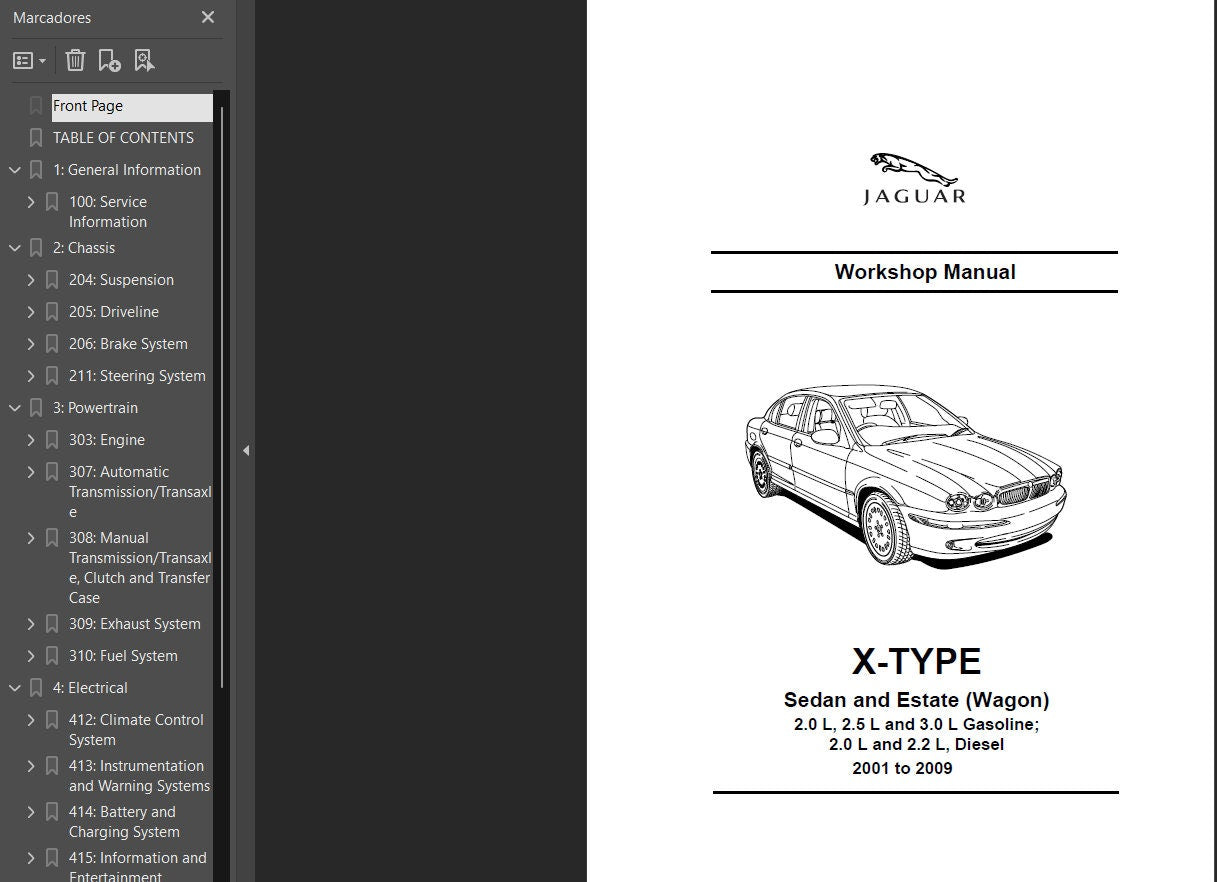This screenshot has height=882, width=1217.
Task: Expand the 204: Suspension bookmark
Action: pyautogui.click(x=31, y=280)
